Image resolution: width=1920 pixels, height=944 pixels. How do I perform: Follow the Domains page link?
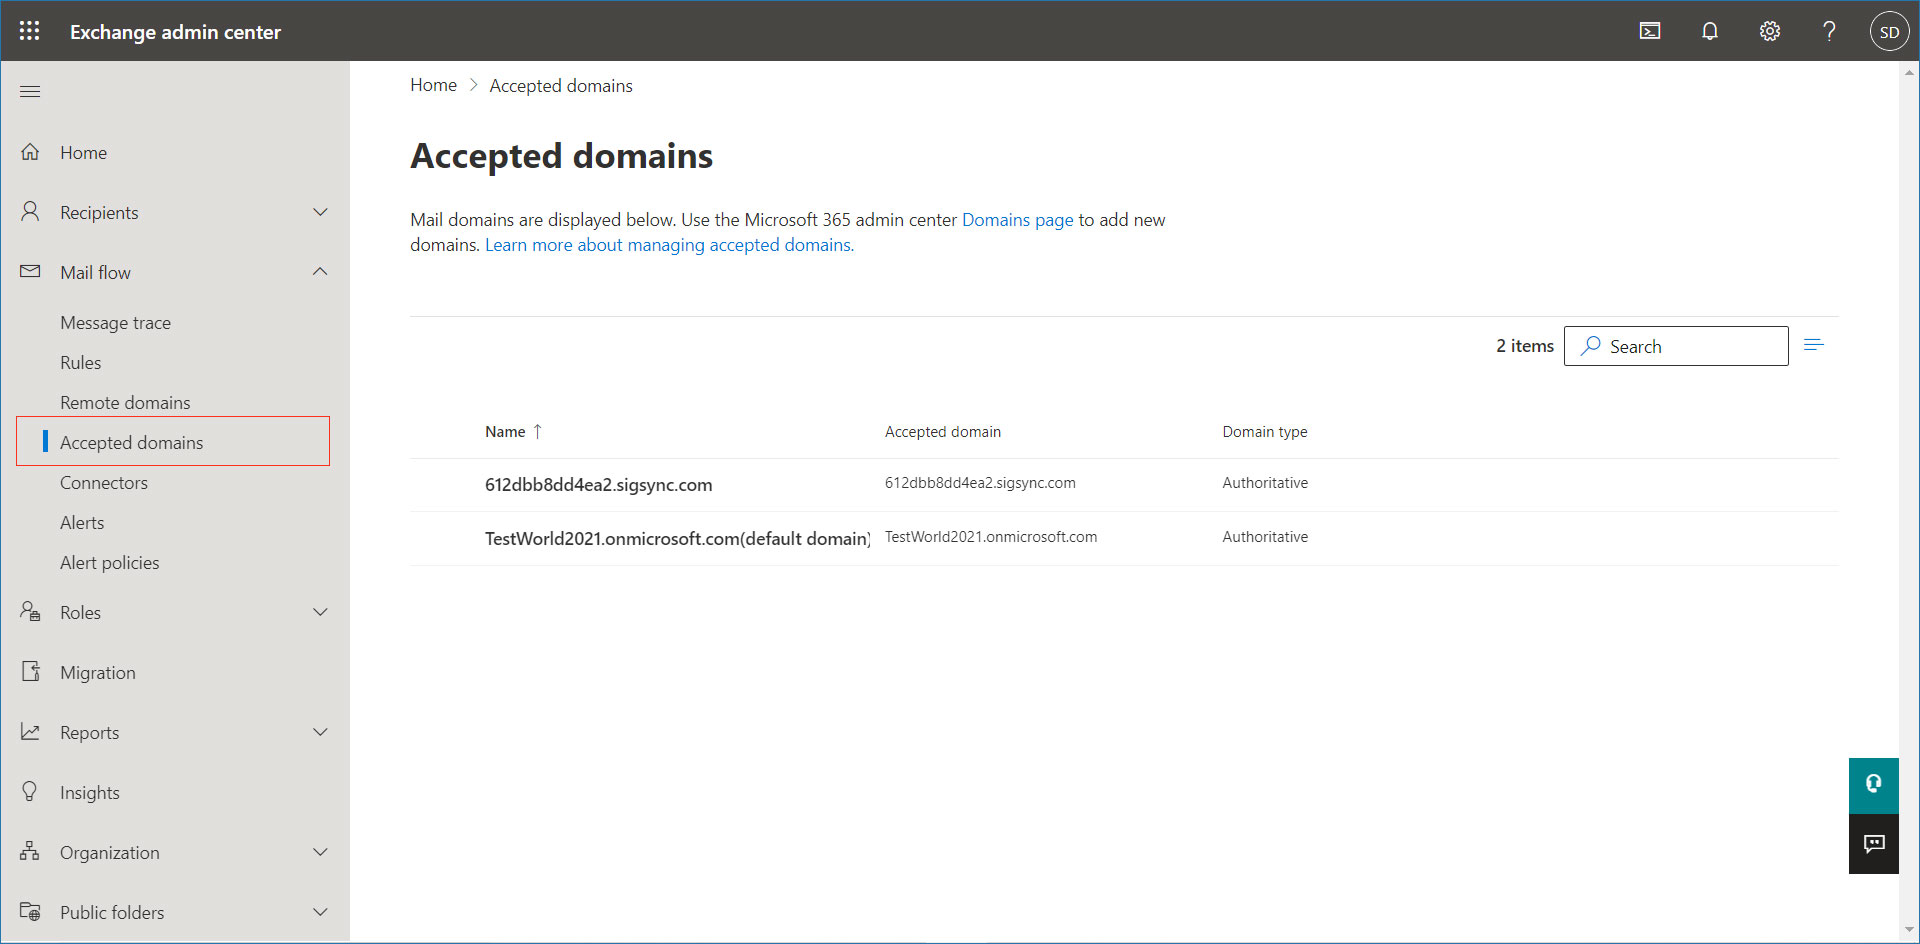tap(1017, 220)
